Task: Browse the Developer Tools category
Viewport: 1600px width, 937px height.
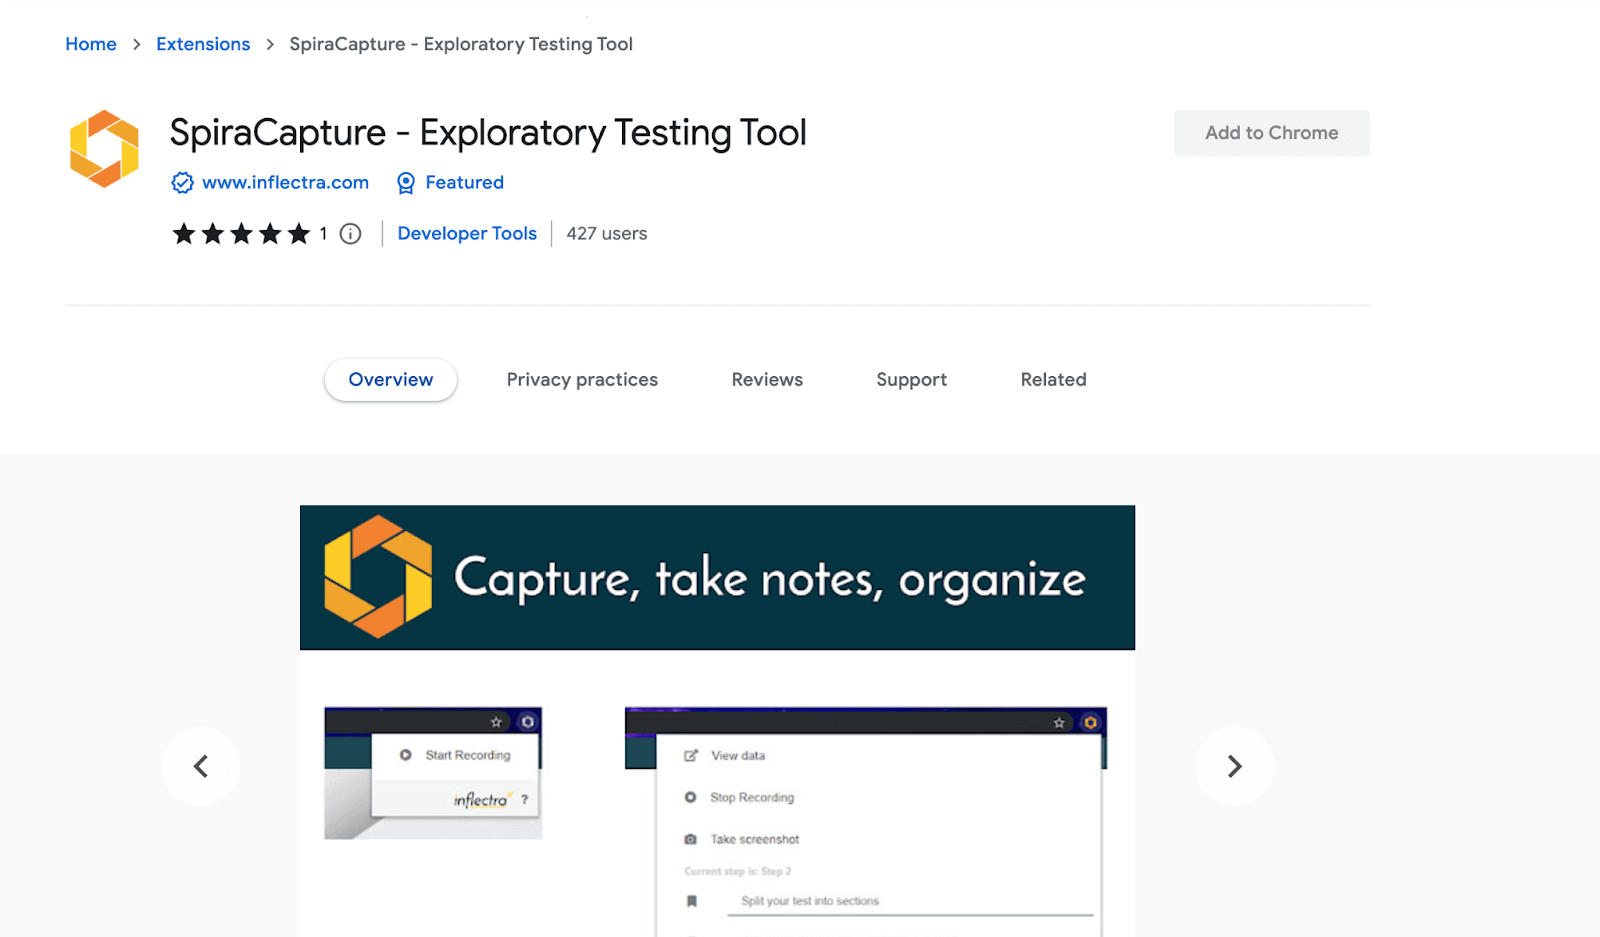Action: tap(467, 233)
